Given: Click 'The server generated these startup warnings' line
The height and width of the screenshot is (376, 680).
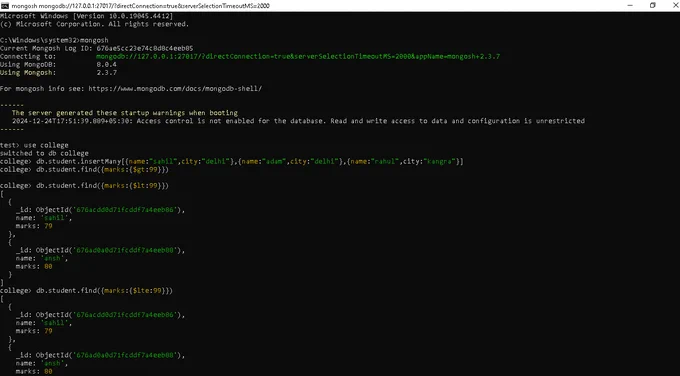Looking at the screenshot, I should pos(125,113).
